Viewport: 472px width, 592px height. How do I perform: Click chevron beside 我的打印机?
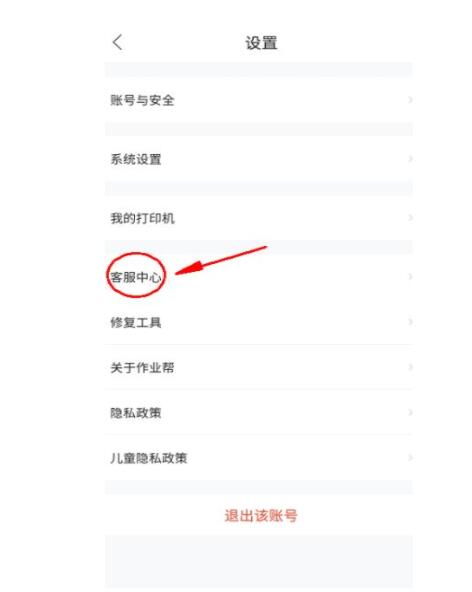410,218
